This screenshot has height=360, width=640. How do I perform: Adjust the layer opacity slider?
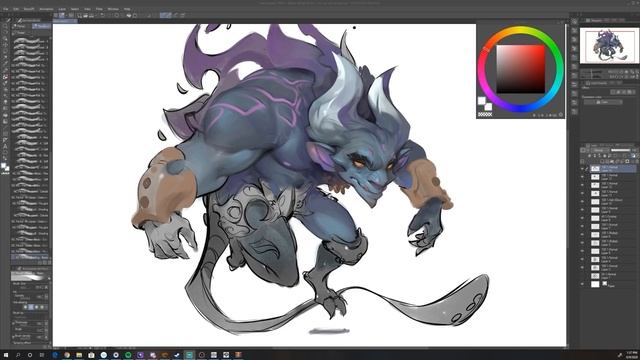point(620,150)
